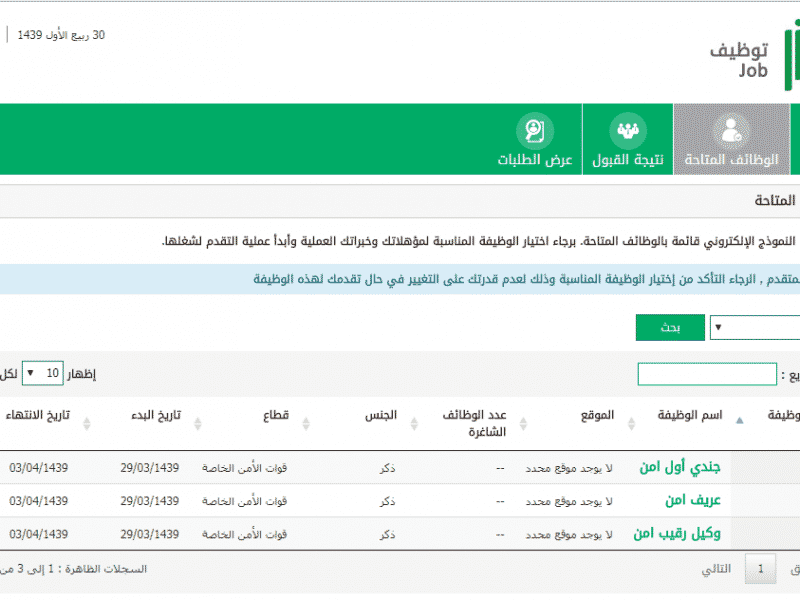Focus the table quick-search input field
The height and width of the screenshot is (600, 800).
pos(707,374)
